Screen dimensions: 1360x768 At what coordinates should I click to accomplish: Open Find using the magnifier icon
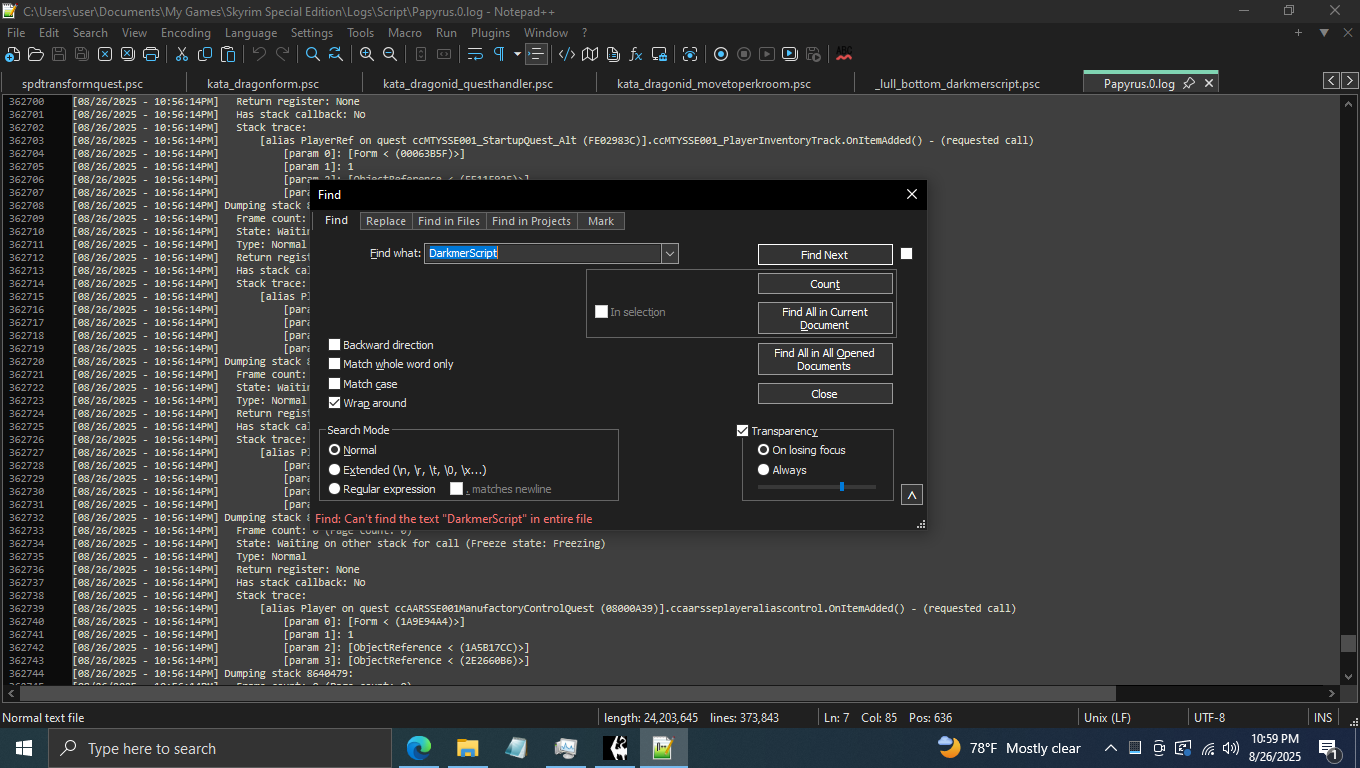coord(313,54)
